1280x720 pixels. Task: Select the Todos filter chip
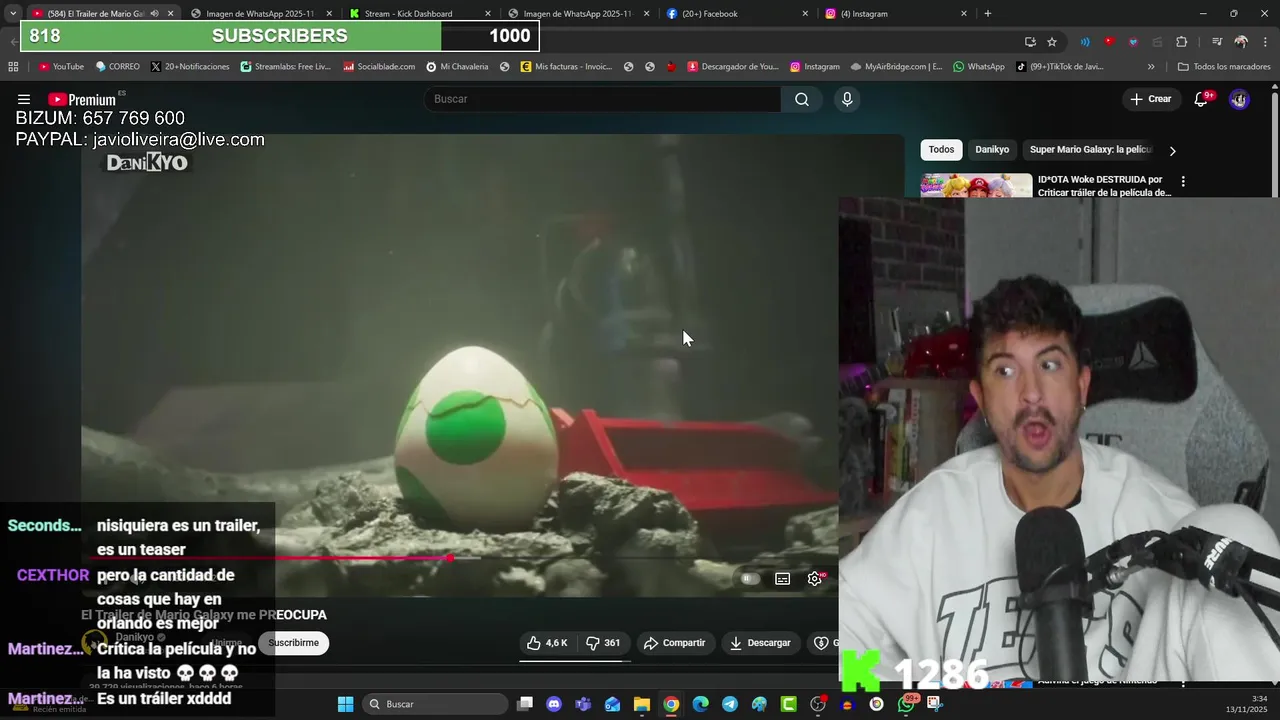pos(941,149)
